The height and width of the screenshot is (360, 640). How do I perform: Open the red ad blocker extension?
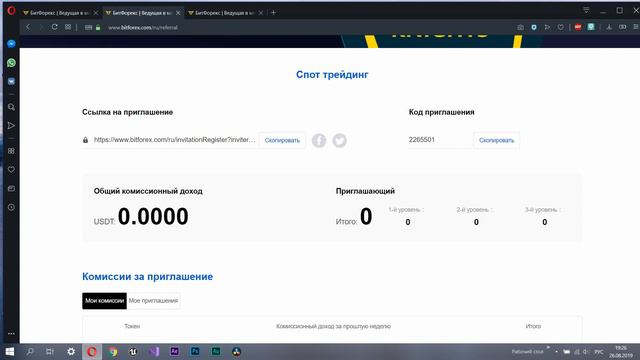coord(578,27)
